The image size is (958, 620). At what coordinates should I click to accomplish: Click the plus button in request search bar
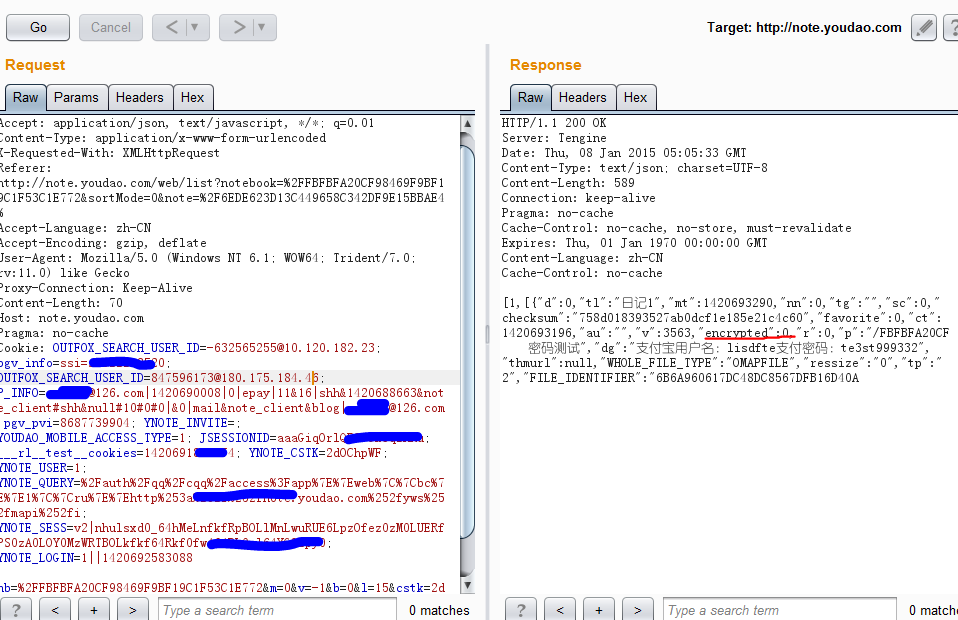click(x=93, y=610)
